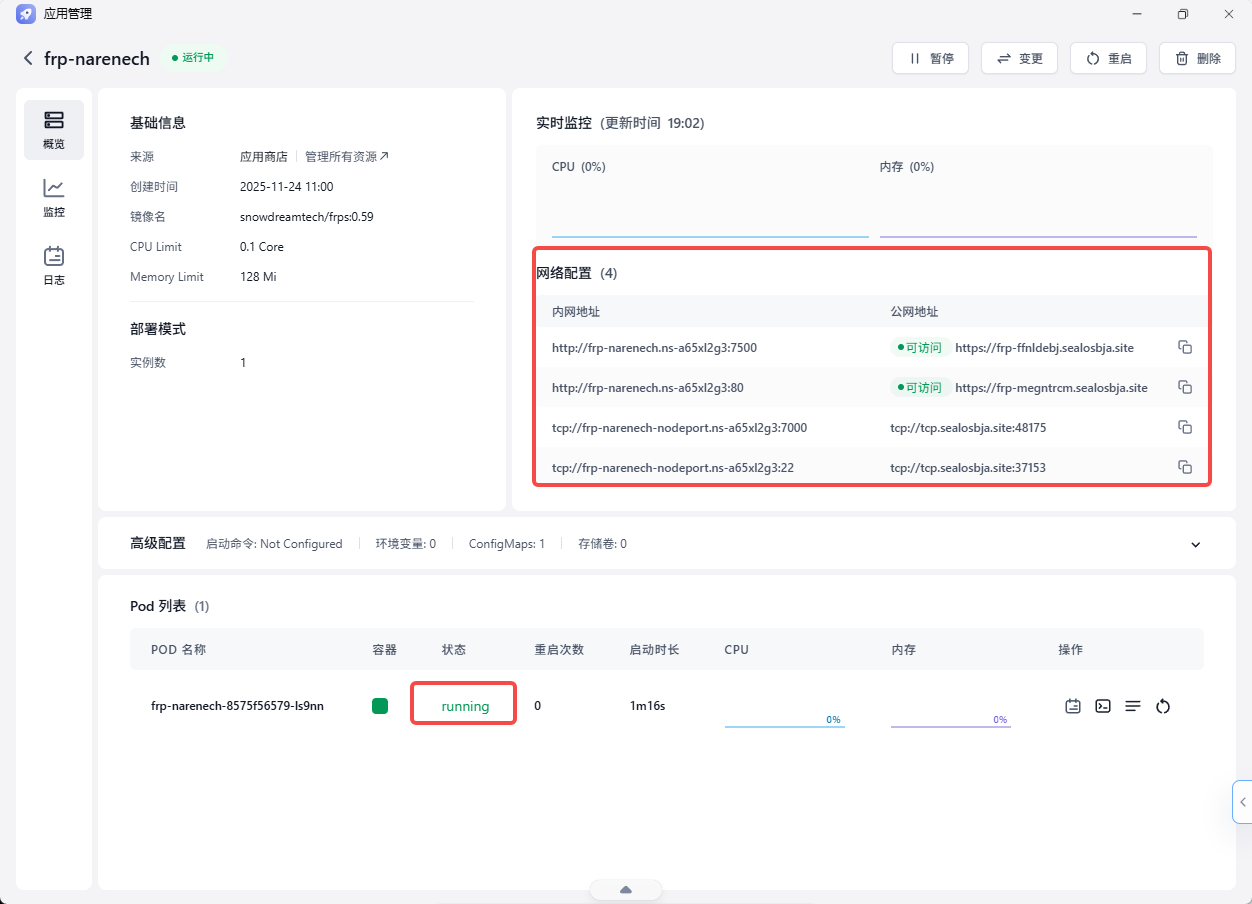Screen dimensions: 1252x904
Task: Click the creation time 2025-11-24 11:00
Action: [x=287, y=187]
